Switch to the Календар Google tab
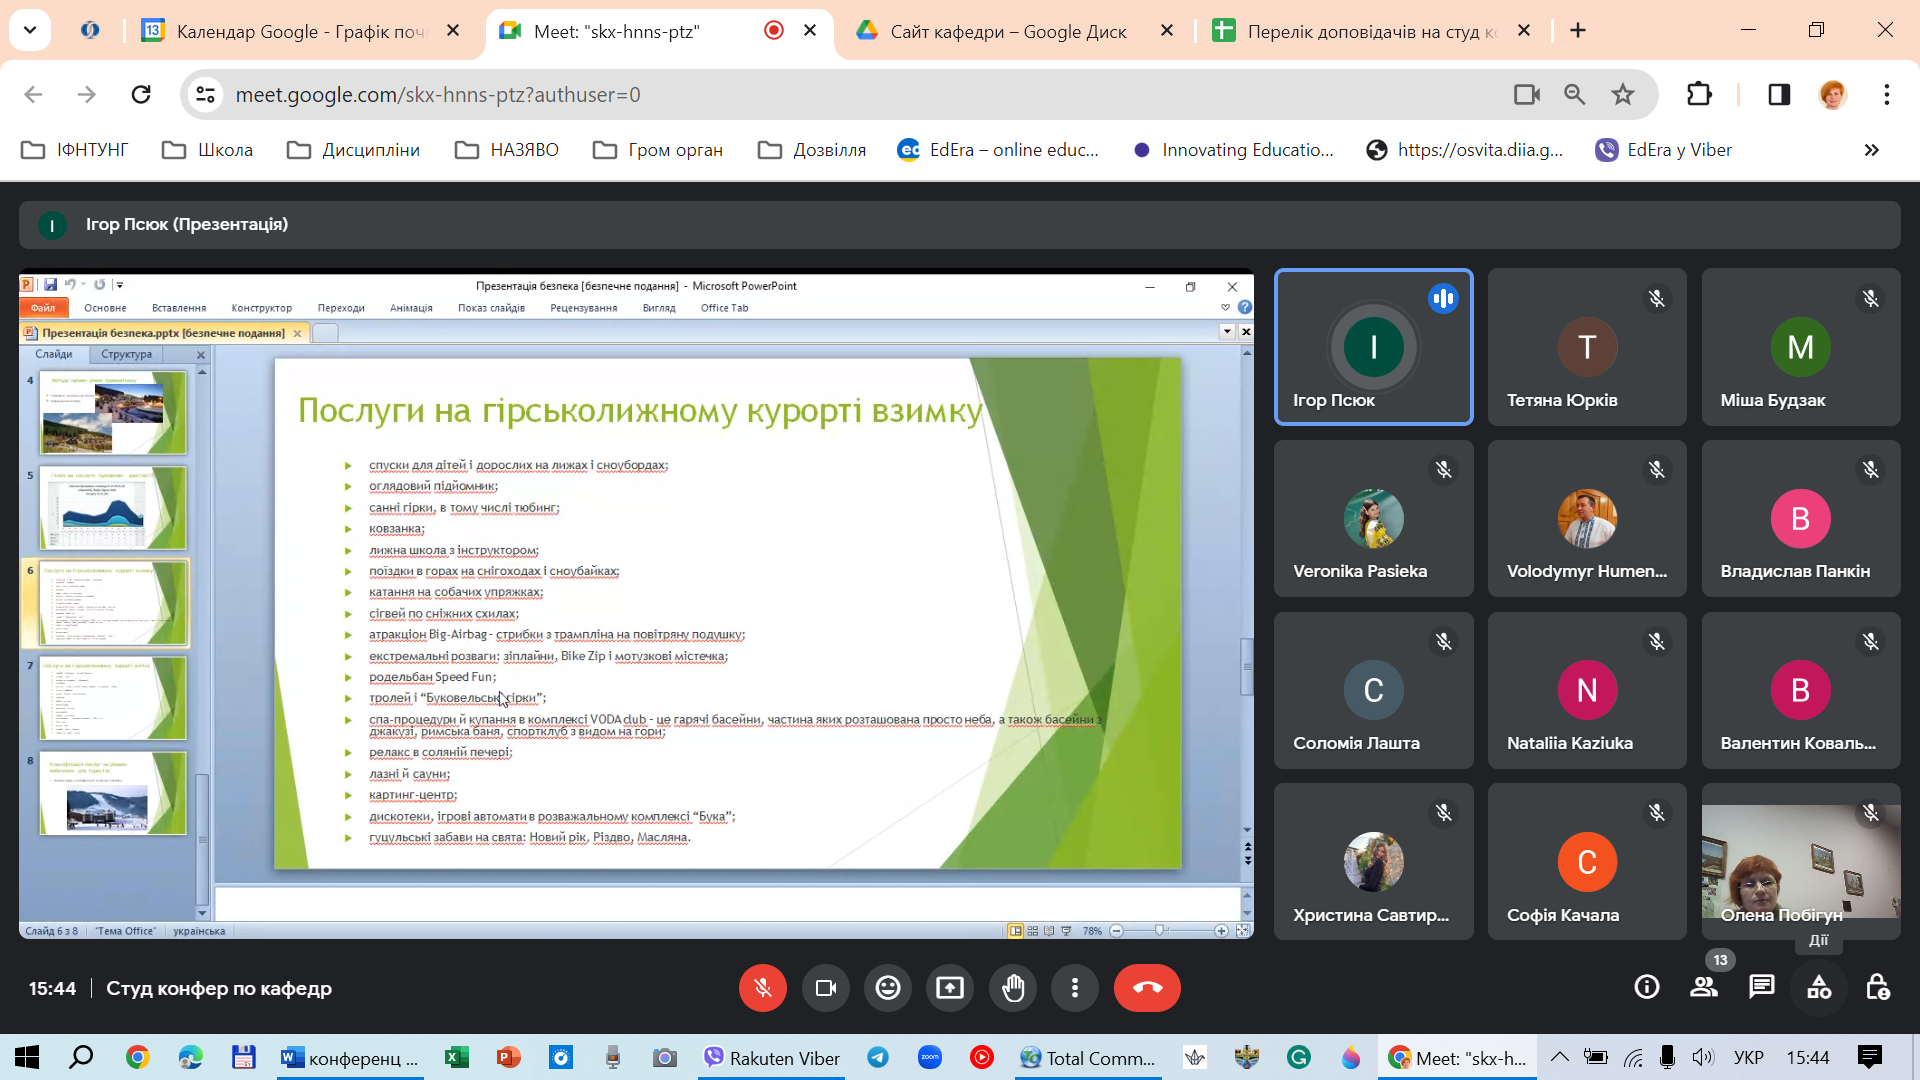The width and height of the screenshot is (1920, 1080). tap(300, 31)
